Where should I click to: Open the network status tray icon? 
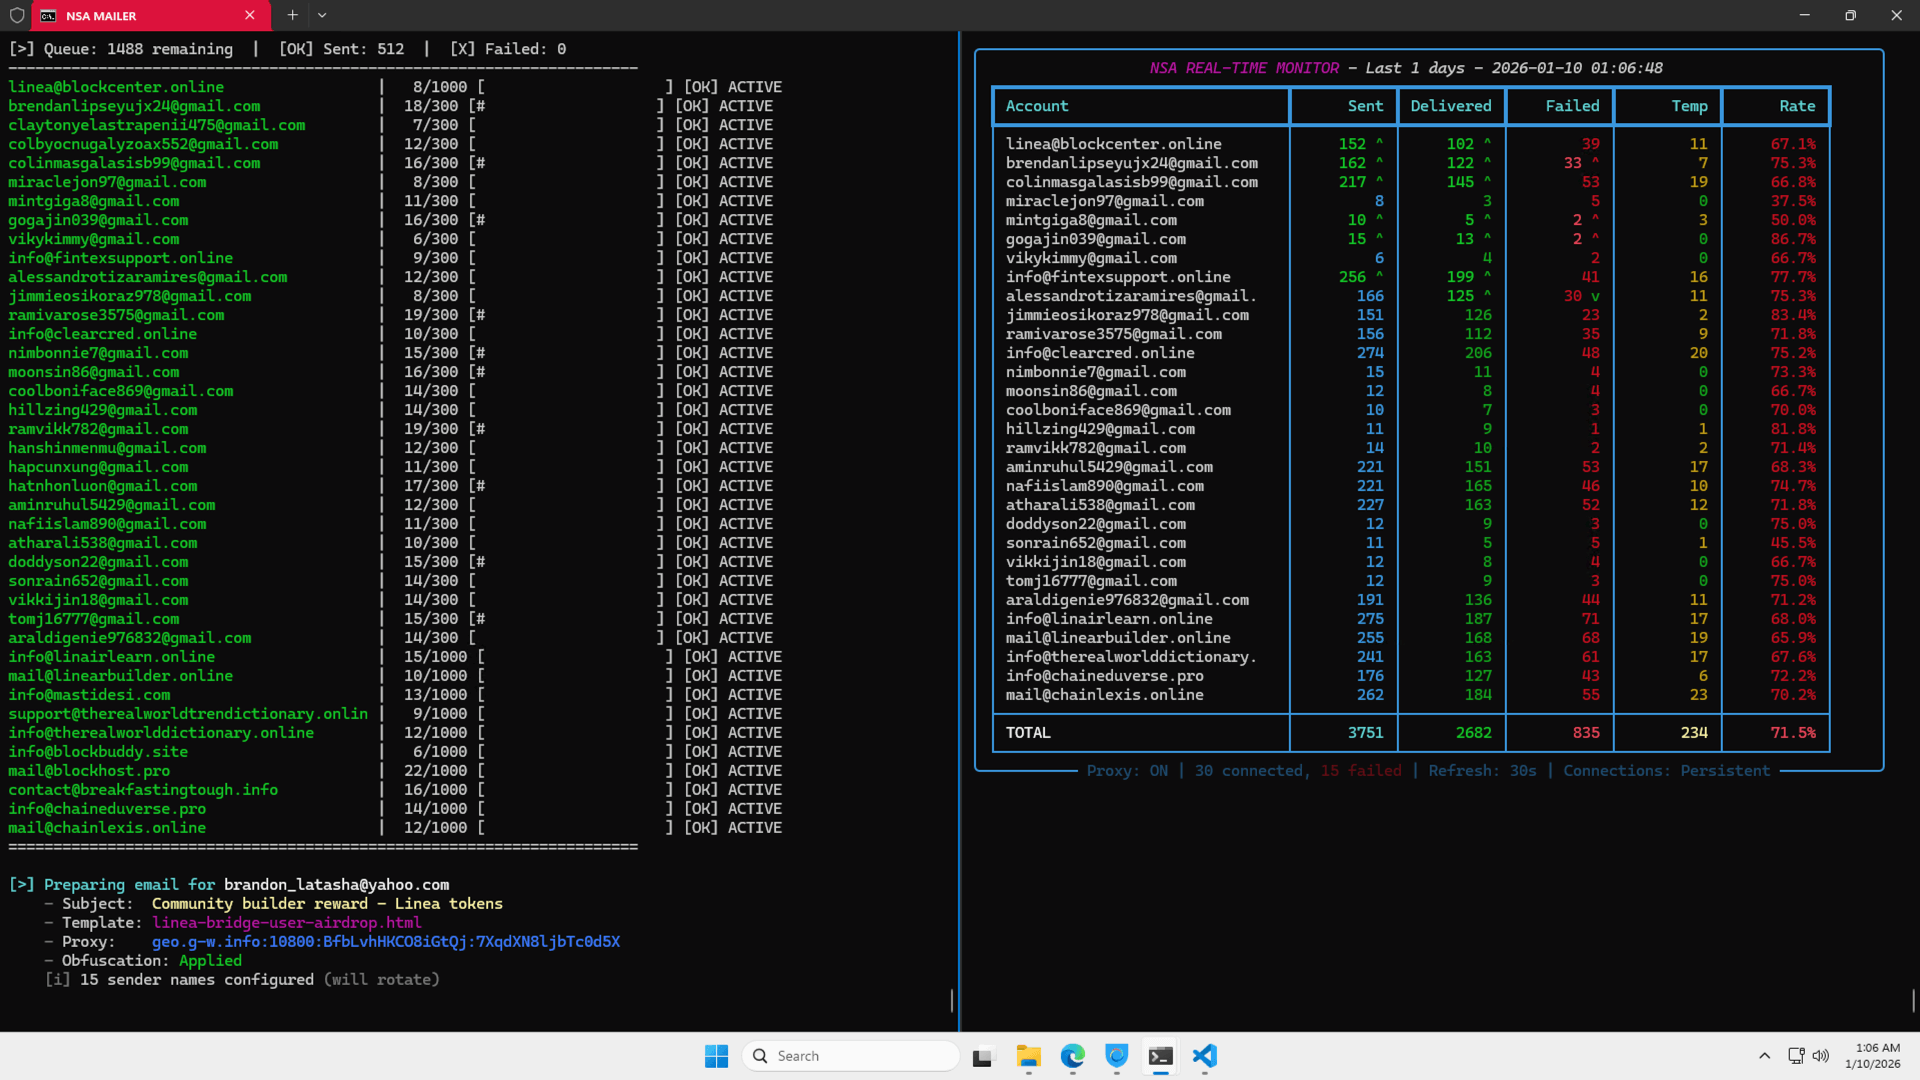[x=1796, y=1056]
